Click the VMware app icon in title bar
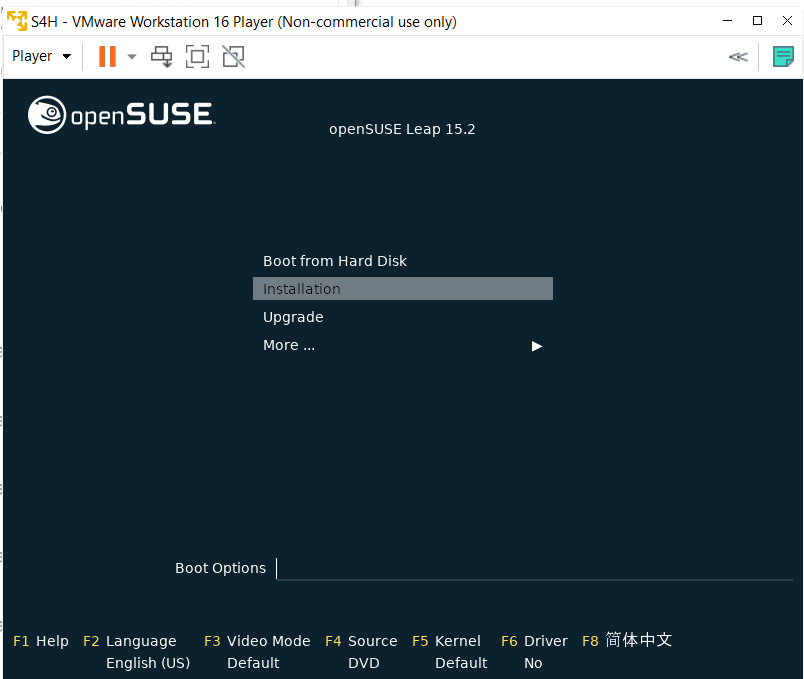The width and height of the screenshot is (804, 679). tap(17, 21)
